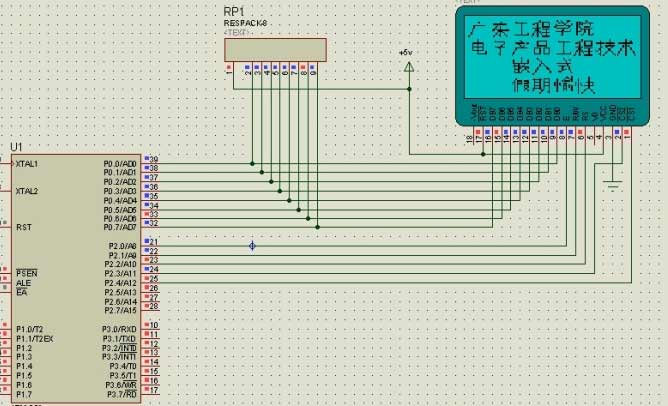
Task: Select the P0.2/AD2 pin label
Action: [x=120, y=182]
